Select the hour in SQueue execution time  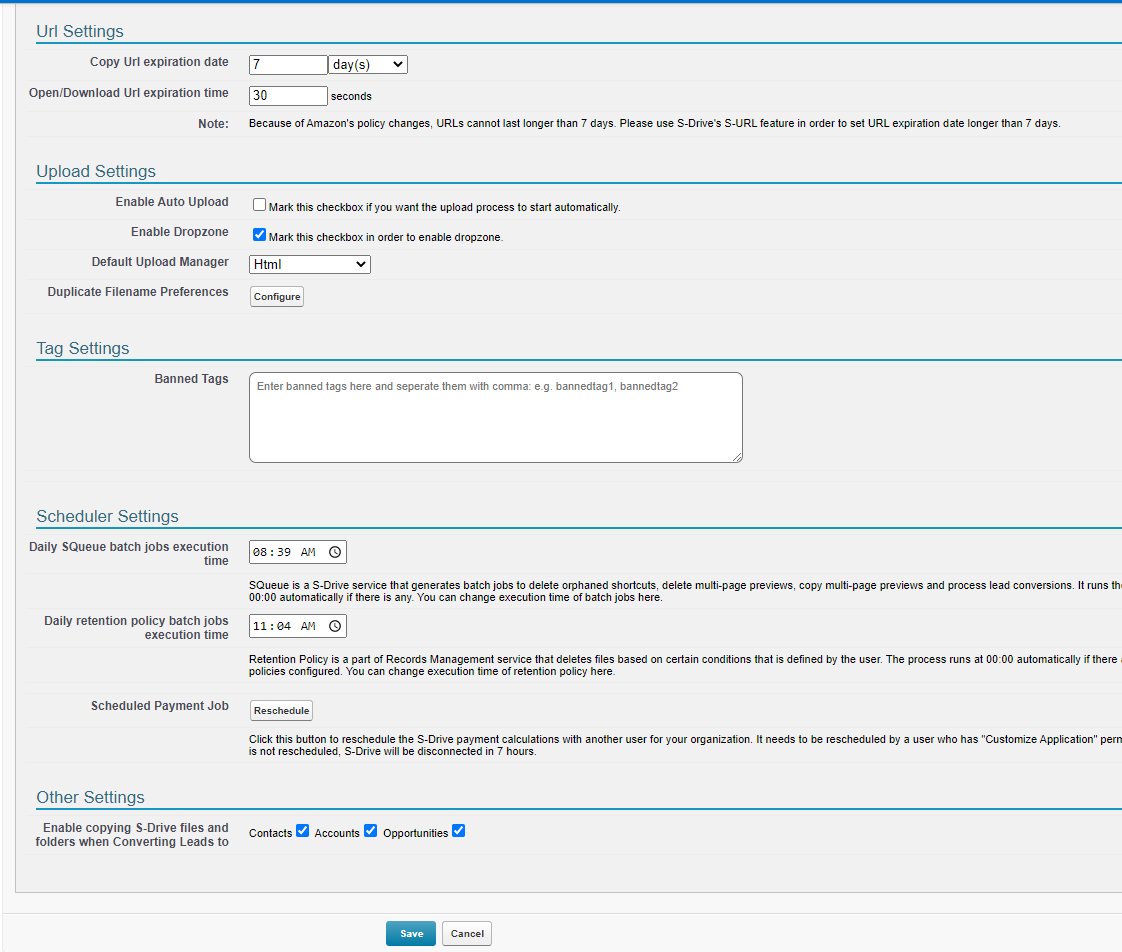tap(260, 552)
